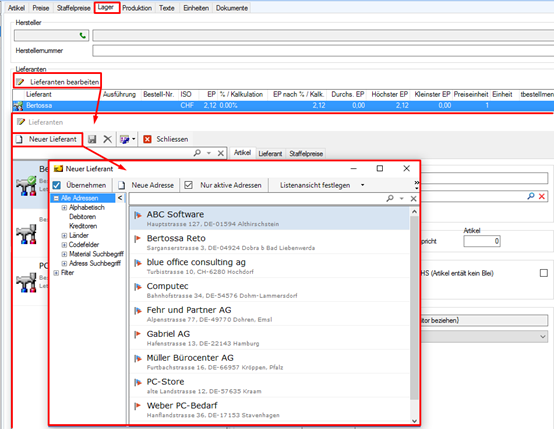Toggle the Übernehmen checkbox
This screenshot has width=554, height=429.
point(57,185)
